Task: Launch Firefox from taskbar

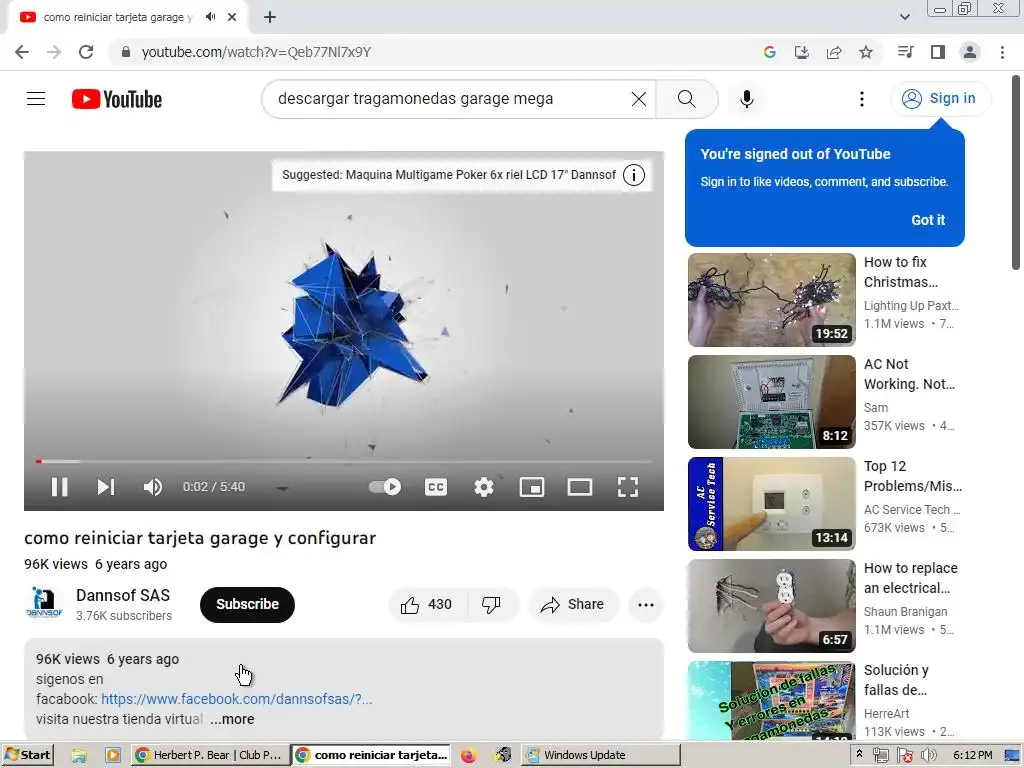Action: click(468, 756)
